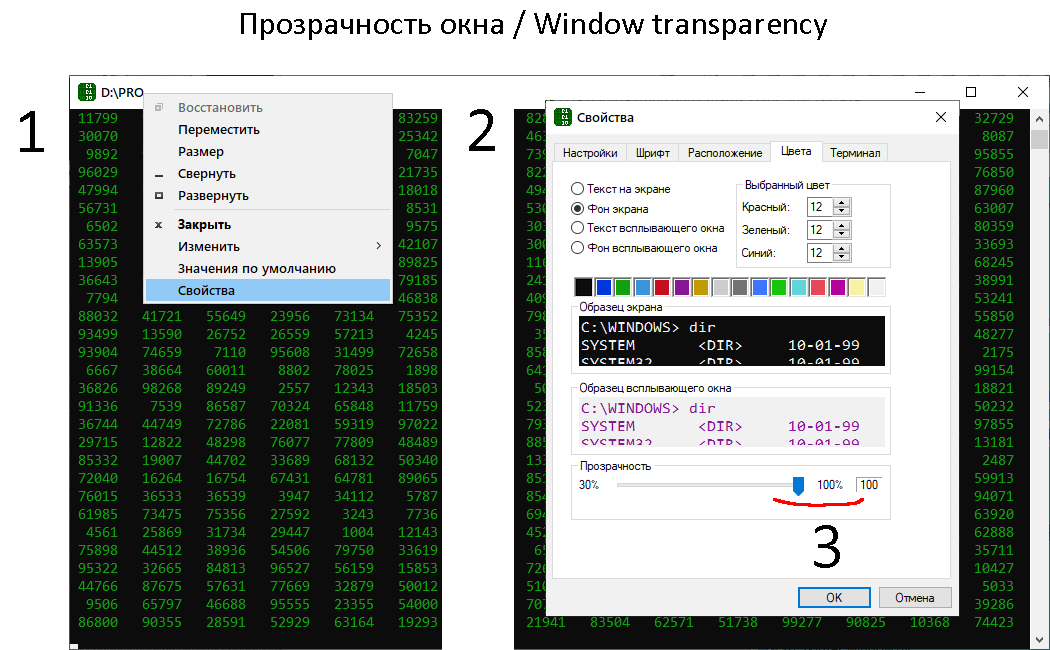Choose the Текст всплывающего окна option
1050x650 pixels.
[x=576, y=227]
